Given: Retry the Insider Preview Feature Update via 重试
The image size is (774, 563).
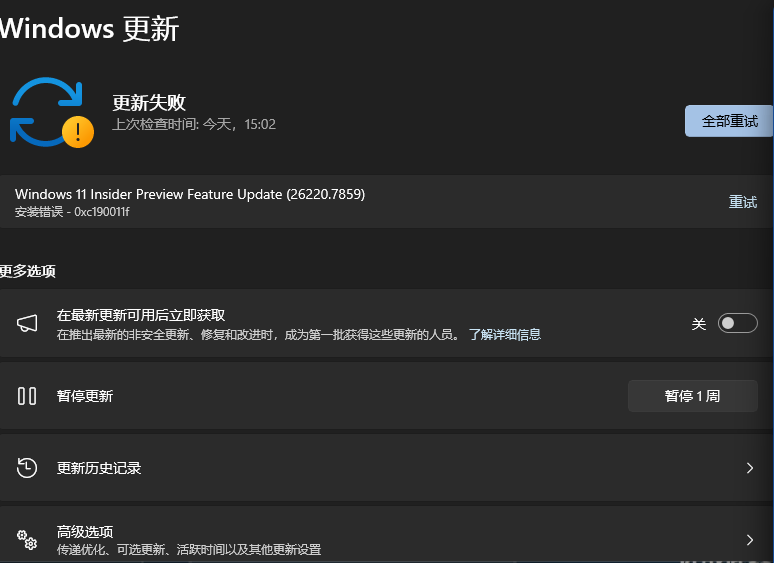Looking at the screenshot, I should (x=742, y=202).
